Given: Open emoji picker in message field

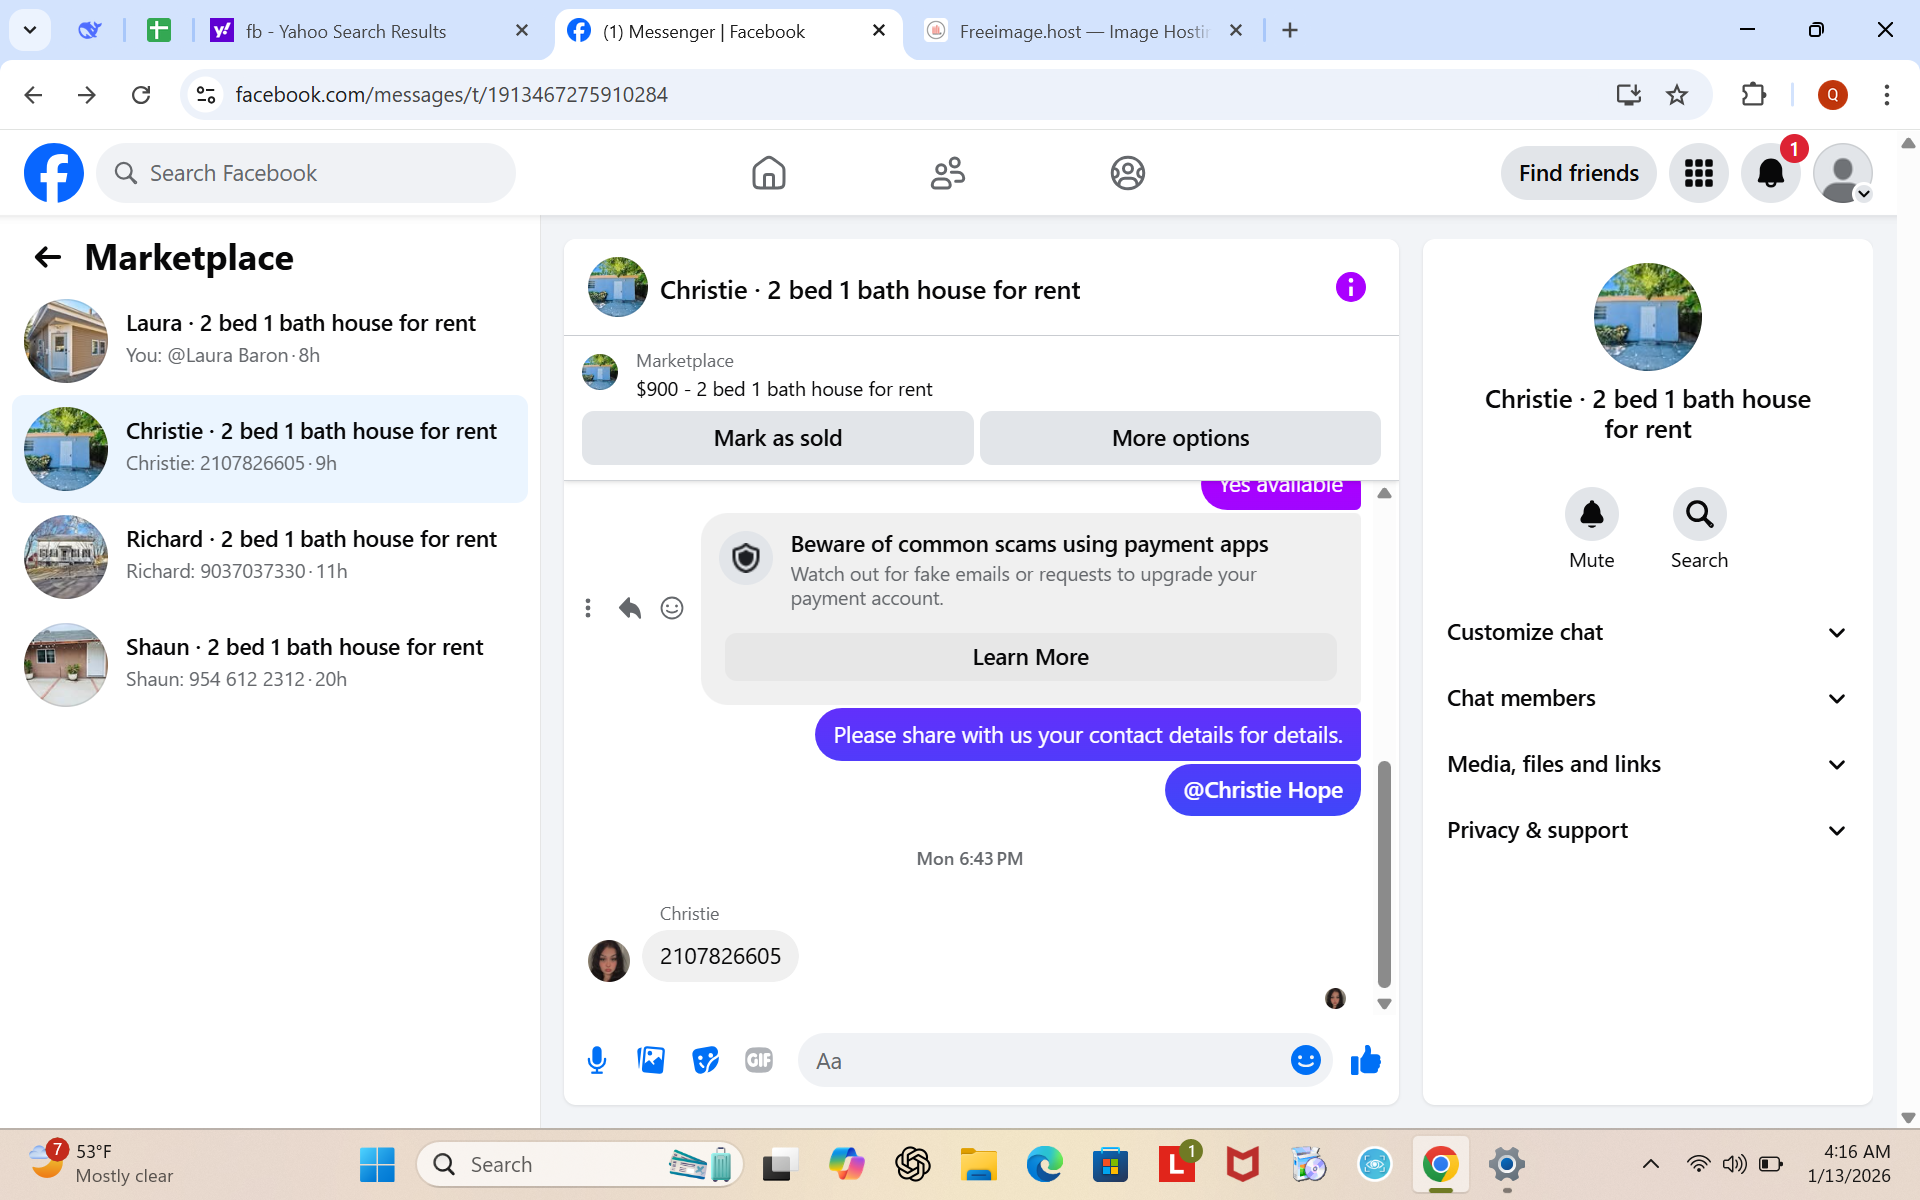Looking at the screenshot, I should [x=1305, y=1060].
